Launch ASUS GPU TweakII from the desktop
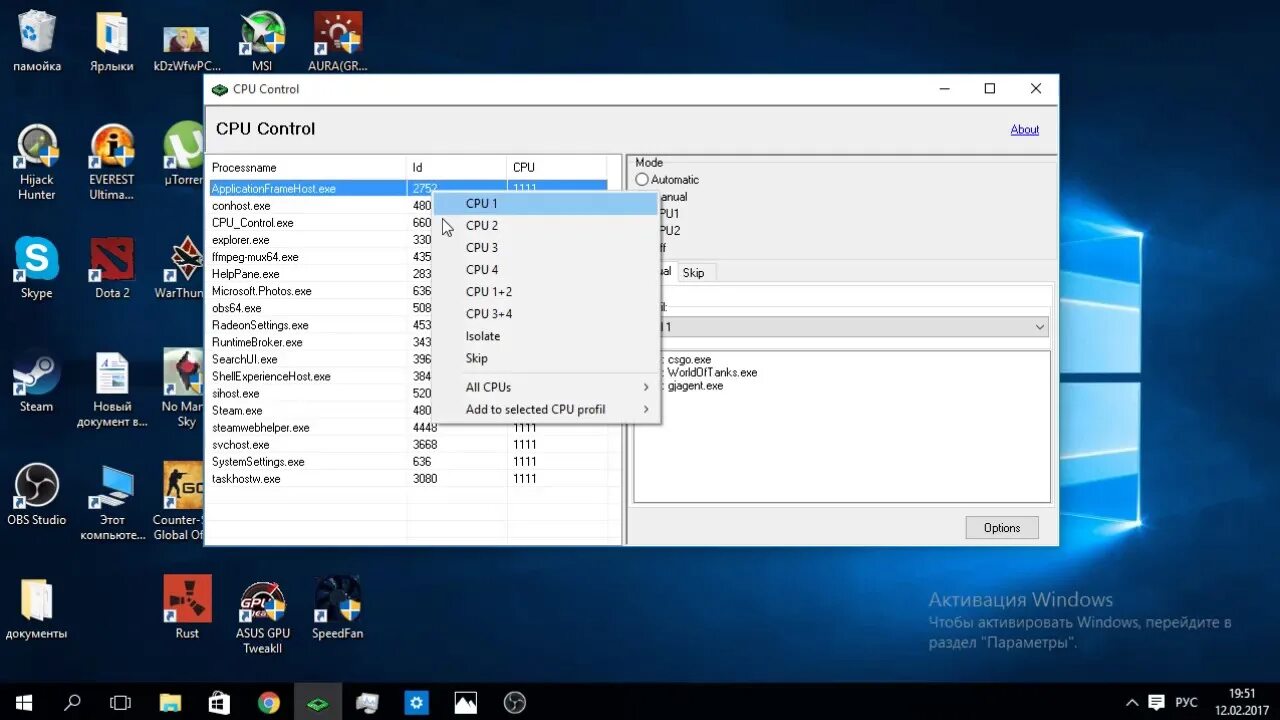Image resolution: width=1280 pixels, height=720 pixels. 263,617
